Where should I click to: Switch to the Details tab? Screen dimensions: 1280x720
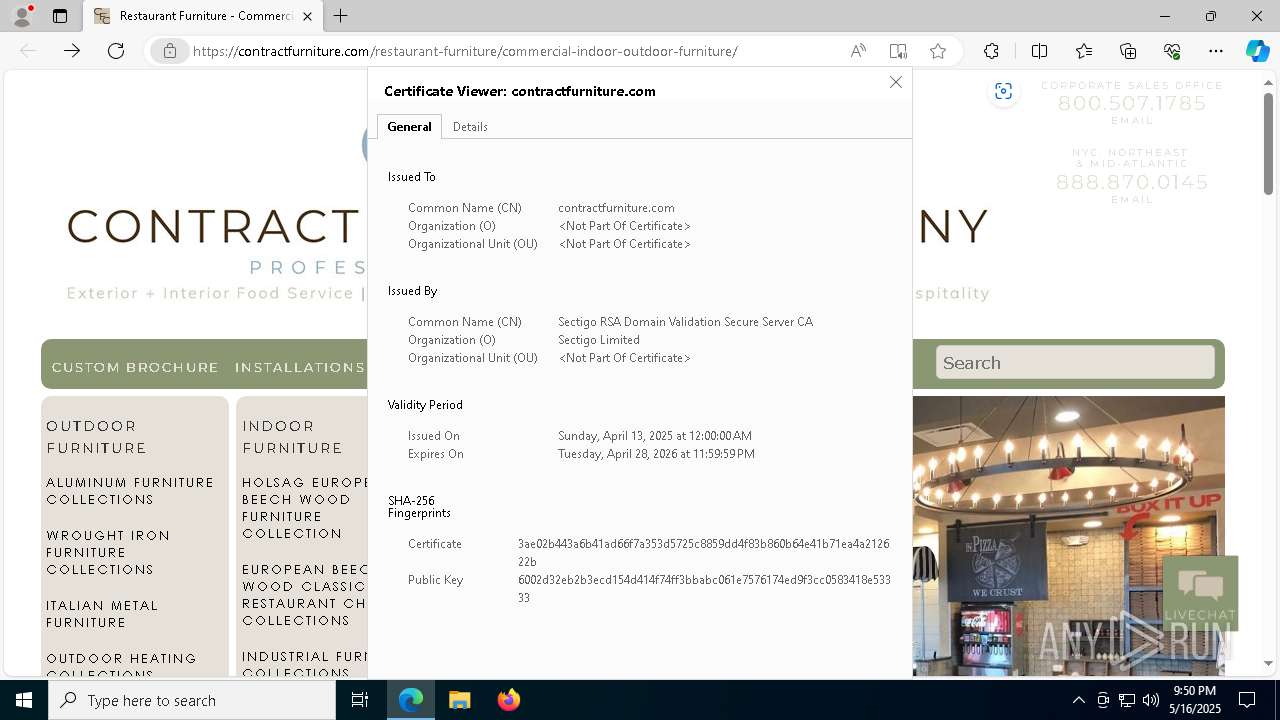pyautogui.click(x=470, y=127)
